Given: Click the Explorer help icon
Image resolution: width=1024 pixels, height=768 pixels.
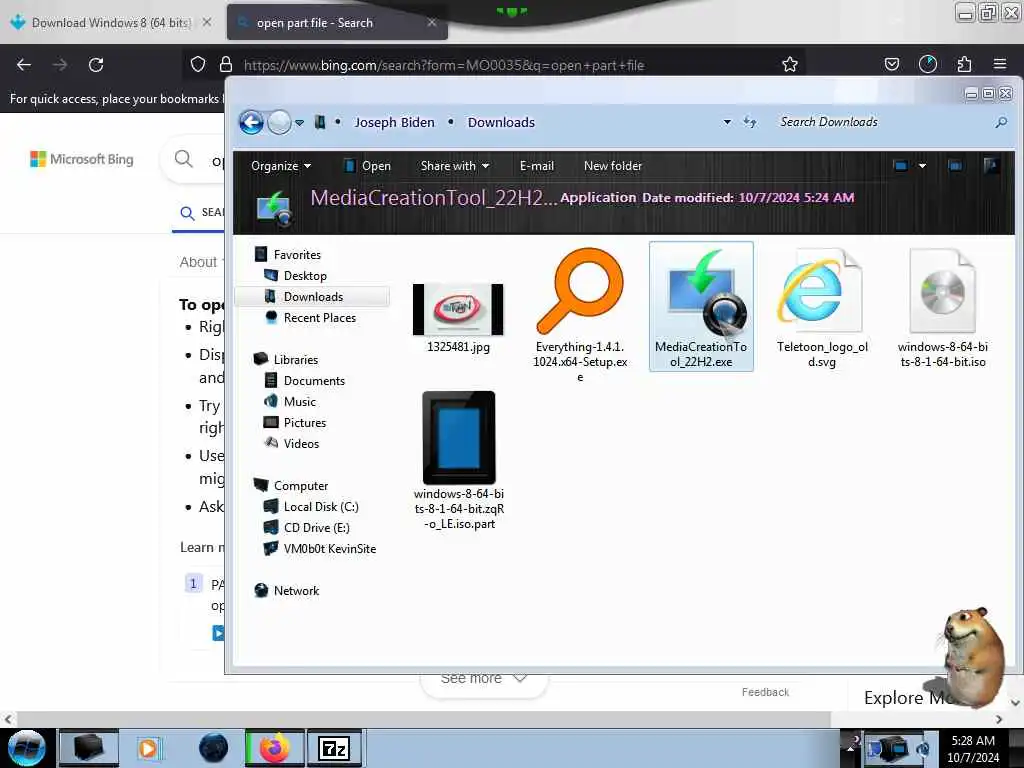Looking at the screenshot, I should point(991,165).
